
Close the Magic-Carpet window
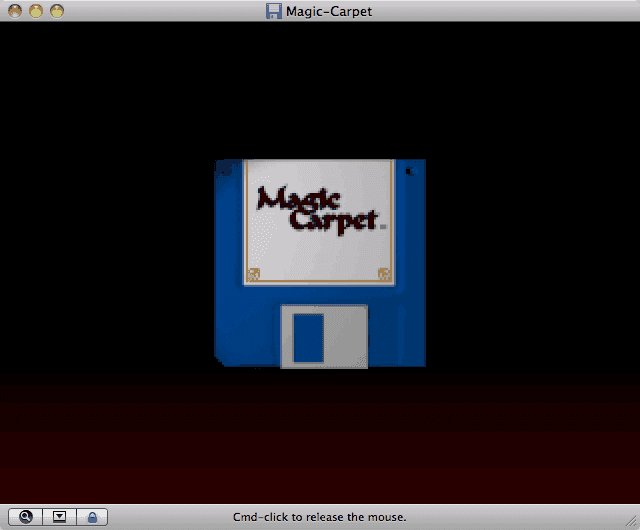click(x=13, y=11)
